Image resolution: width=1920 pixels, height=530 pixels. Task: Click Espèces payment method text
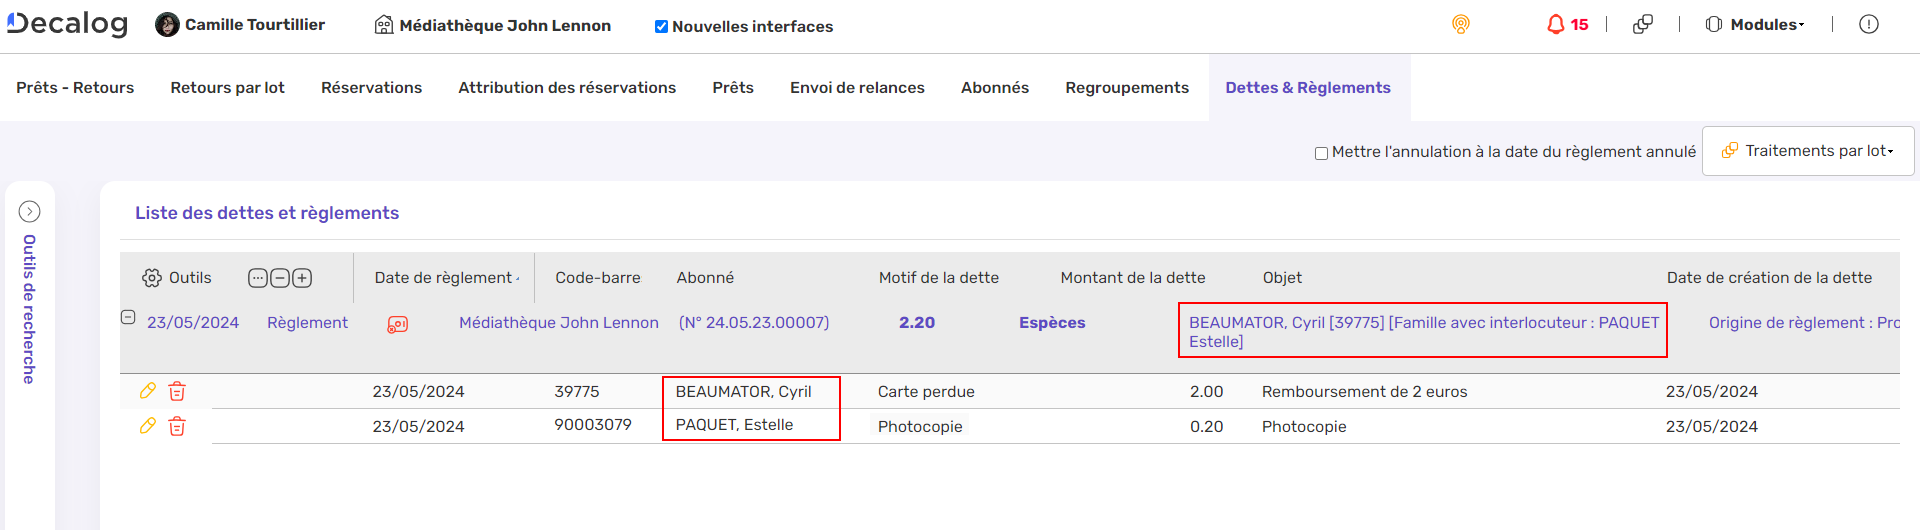1052,323
